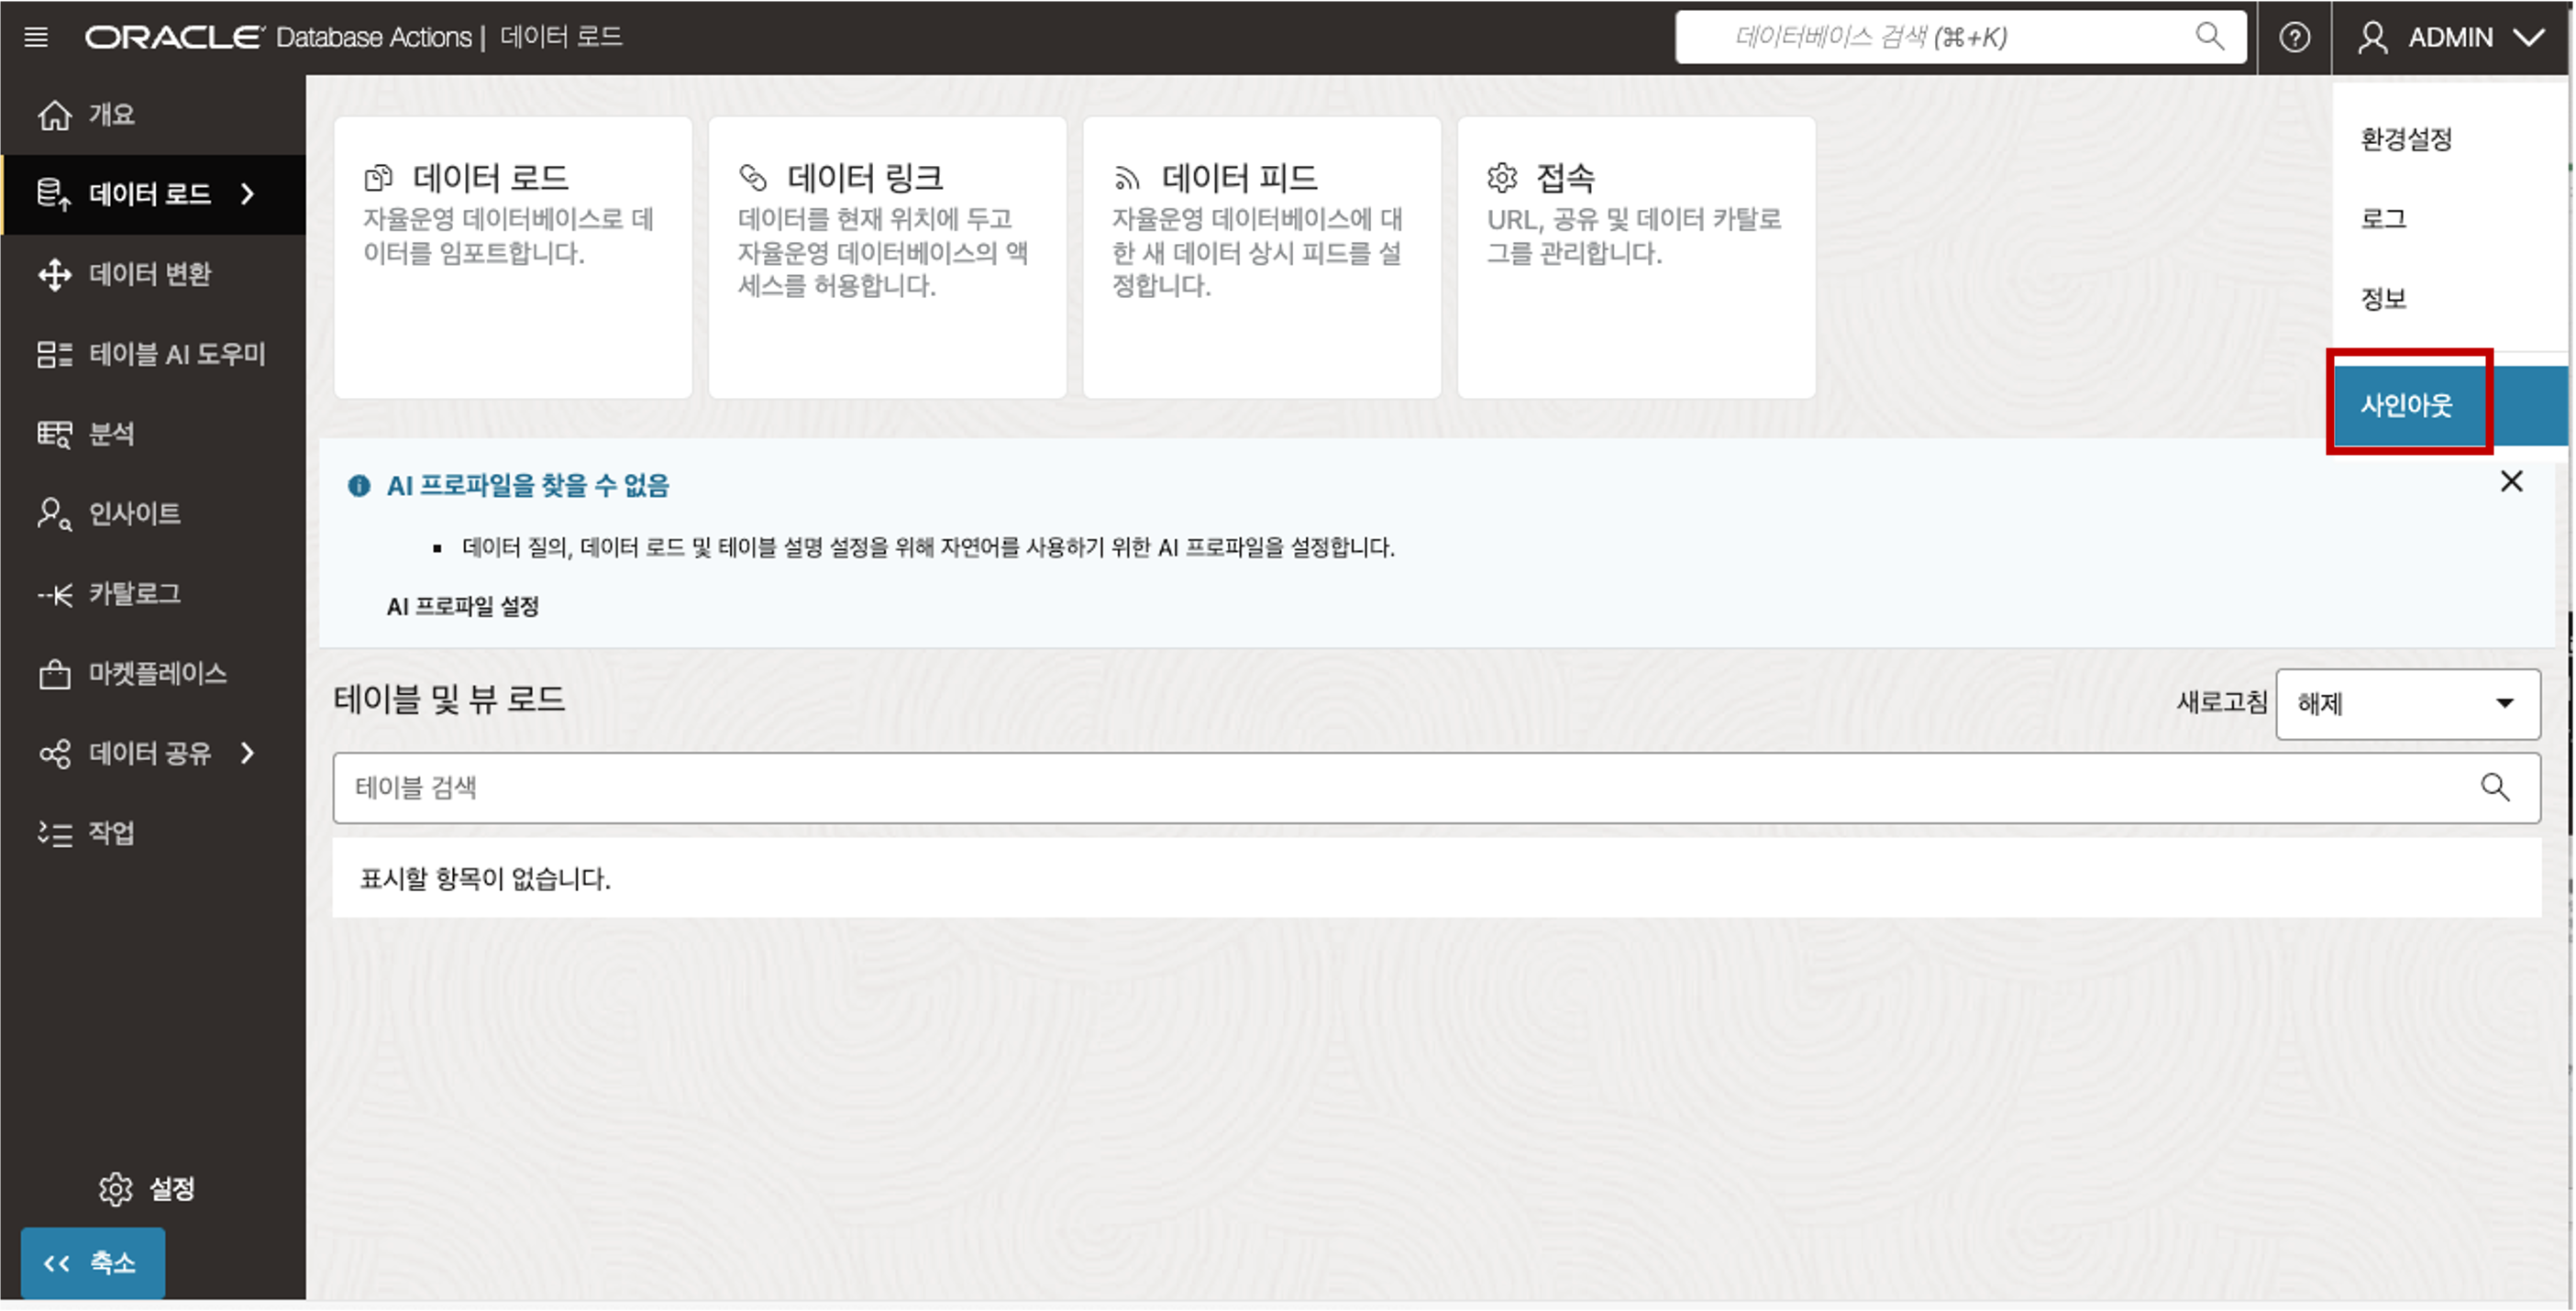The width and height of the screenshot is (2576, 1311).
Task: Go to 분석 in the sidebar
Action: (x=110, y=434)
